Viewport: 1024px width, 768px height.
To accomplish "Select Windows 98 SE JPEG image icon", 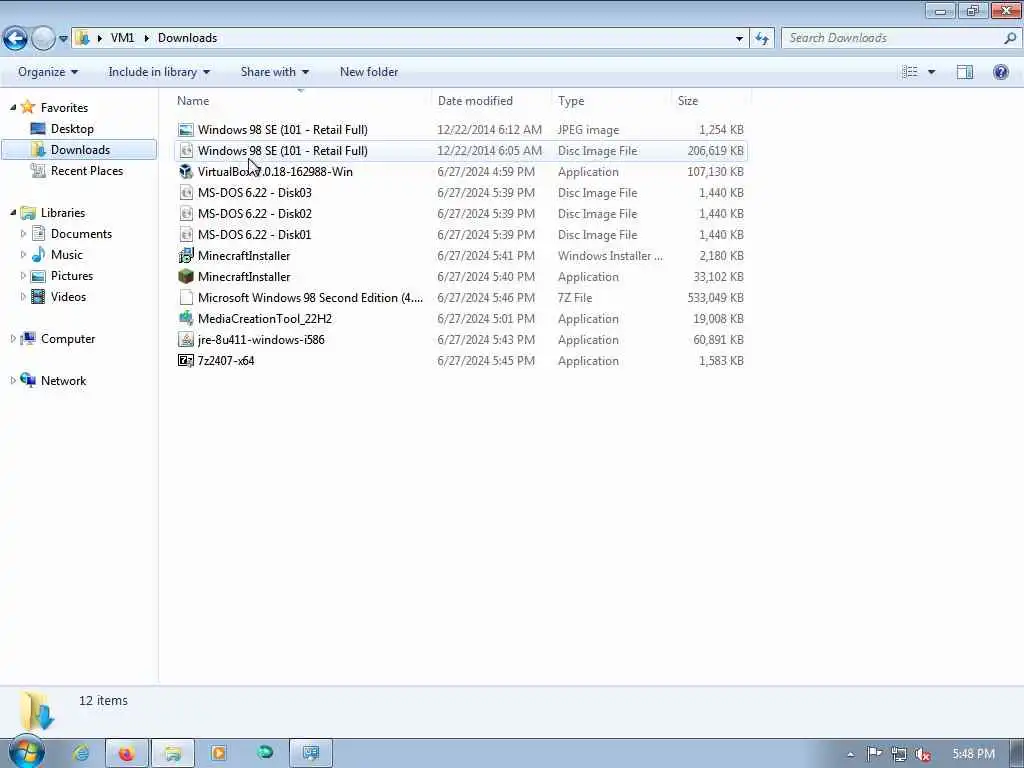I will coord(186,129).
